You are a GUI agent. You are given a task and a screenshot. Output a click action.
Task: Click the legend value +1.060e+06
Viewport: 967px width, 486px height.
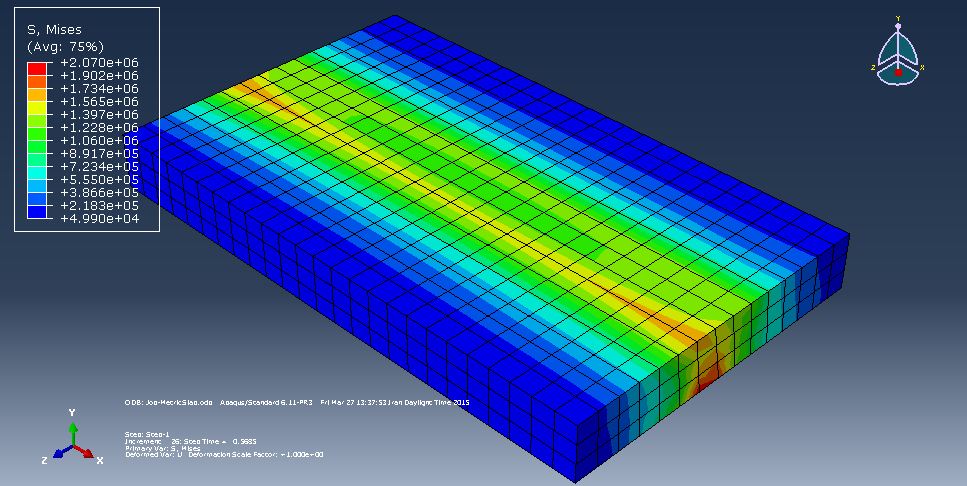point(99,141)
